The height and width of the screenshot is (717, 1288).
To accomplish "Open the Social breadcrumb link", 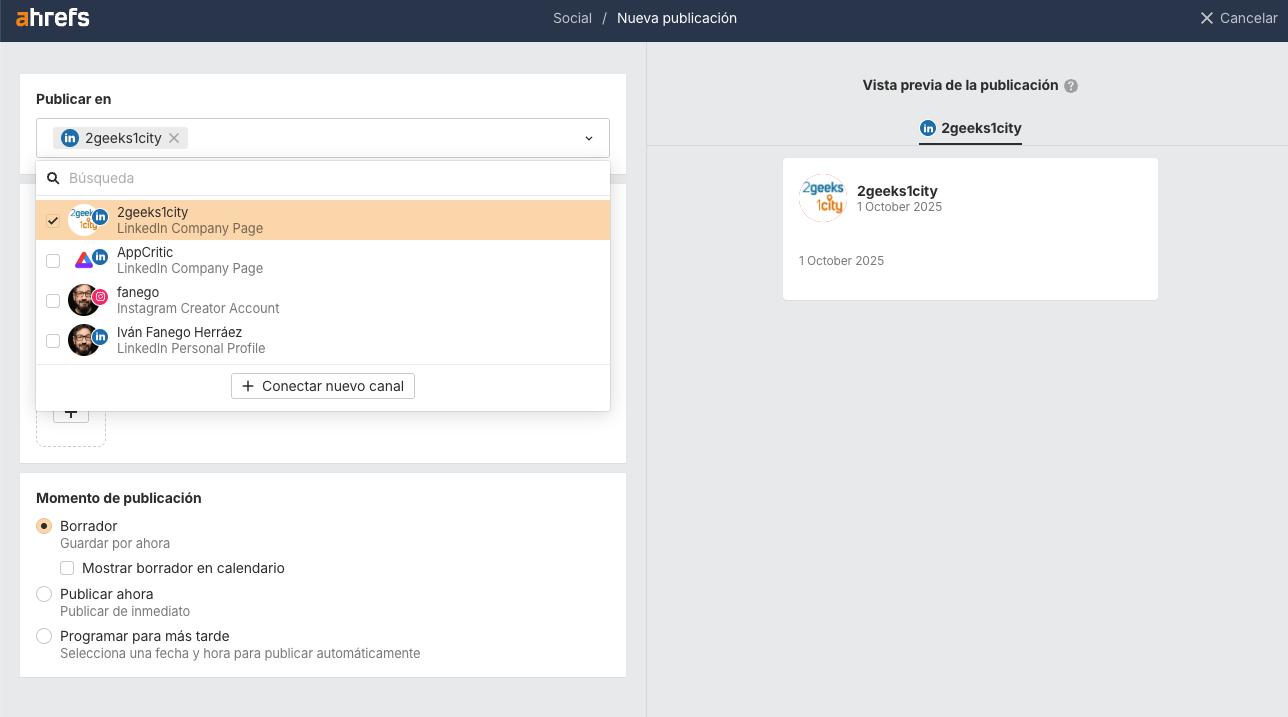I will click(572, 18).
